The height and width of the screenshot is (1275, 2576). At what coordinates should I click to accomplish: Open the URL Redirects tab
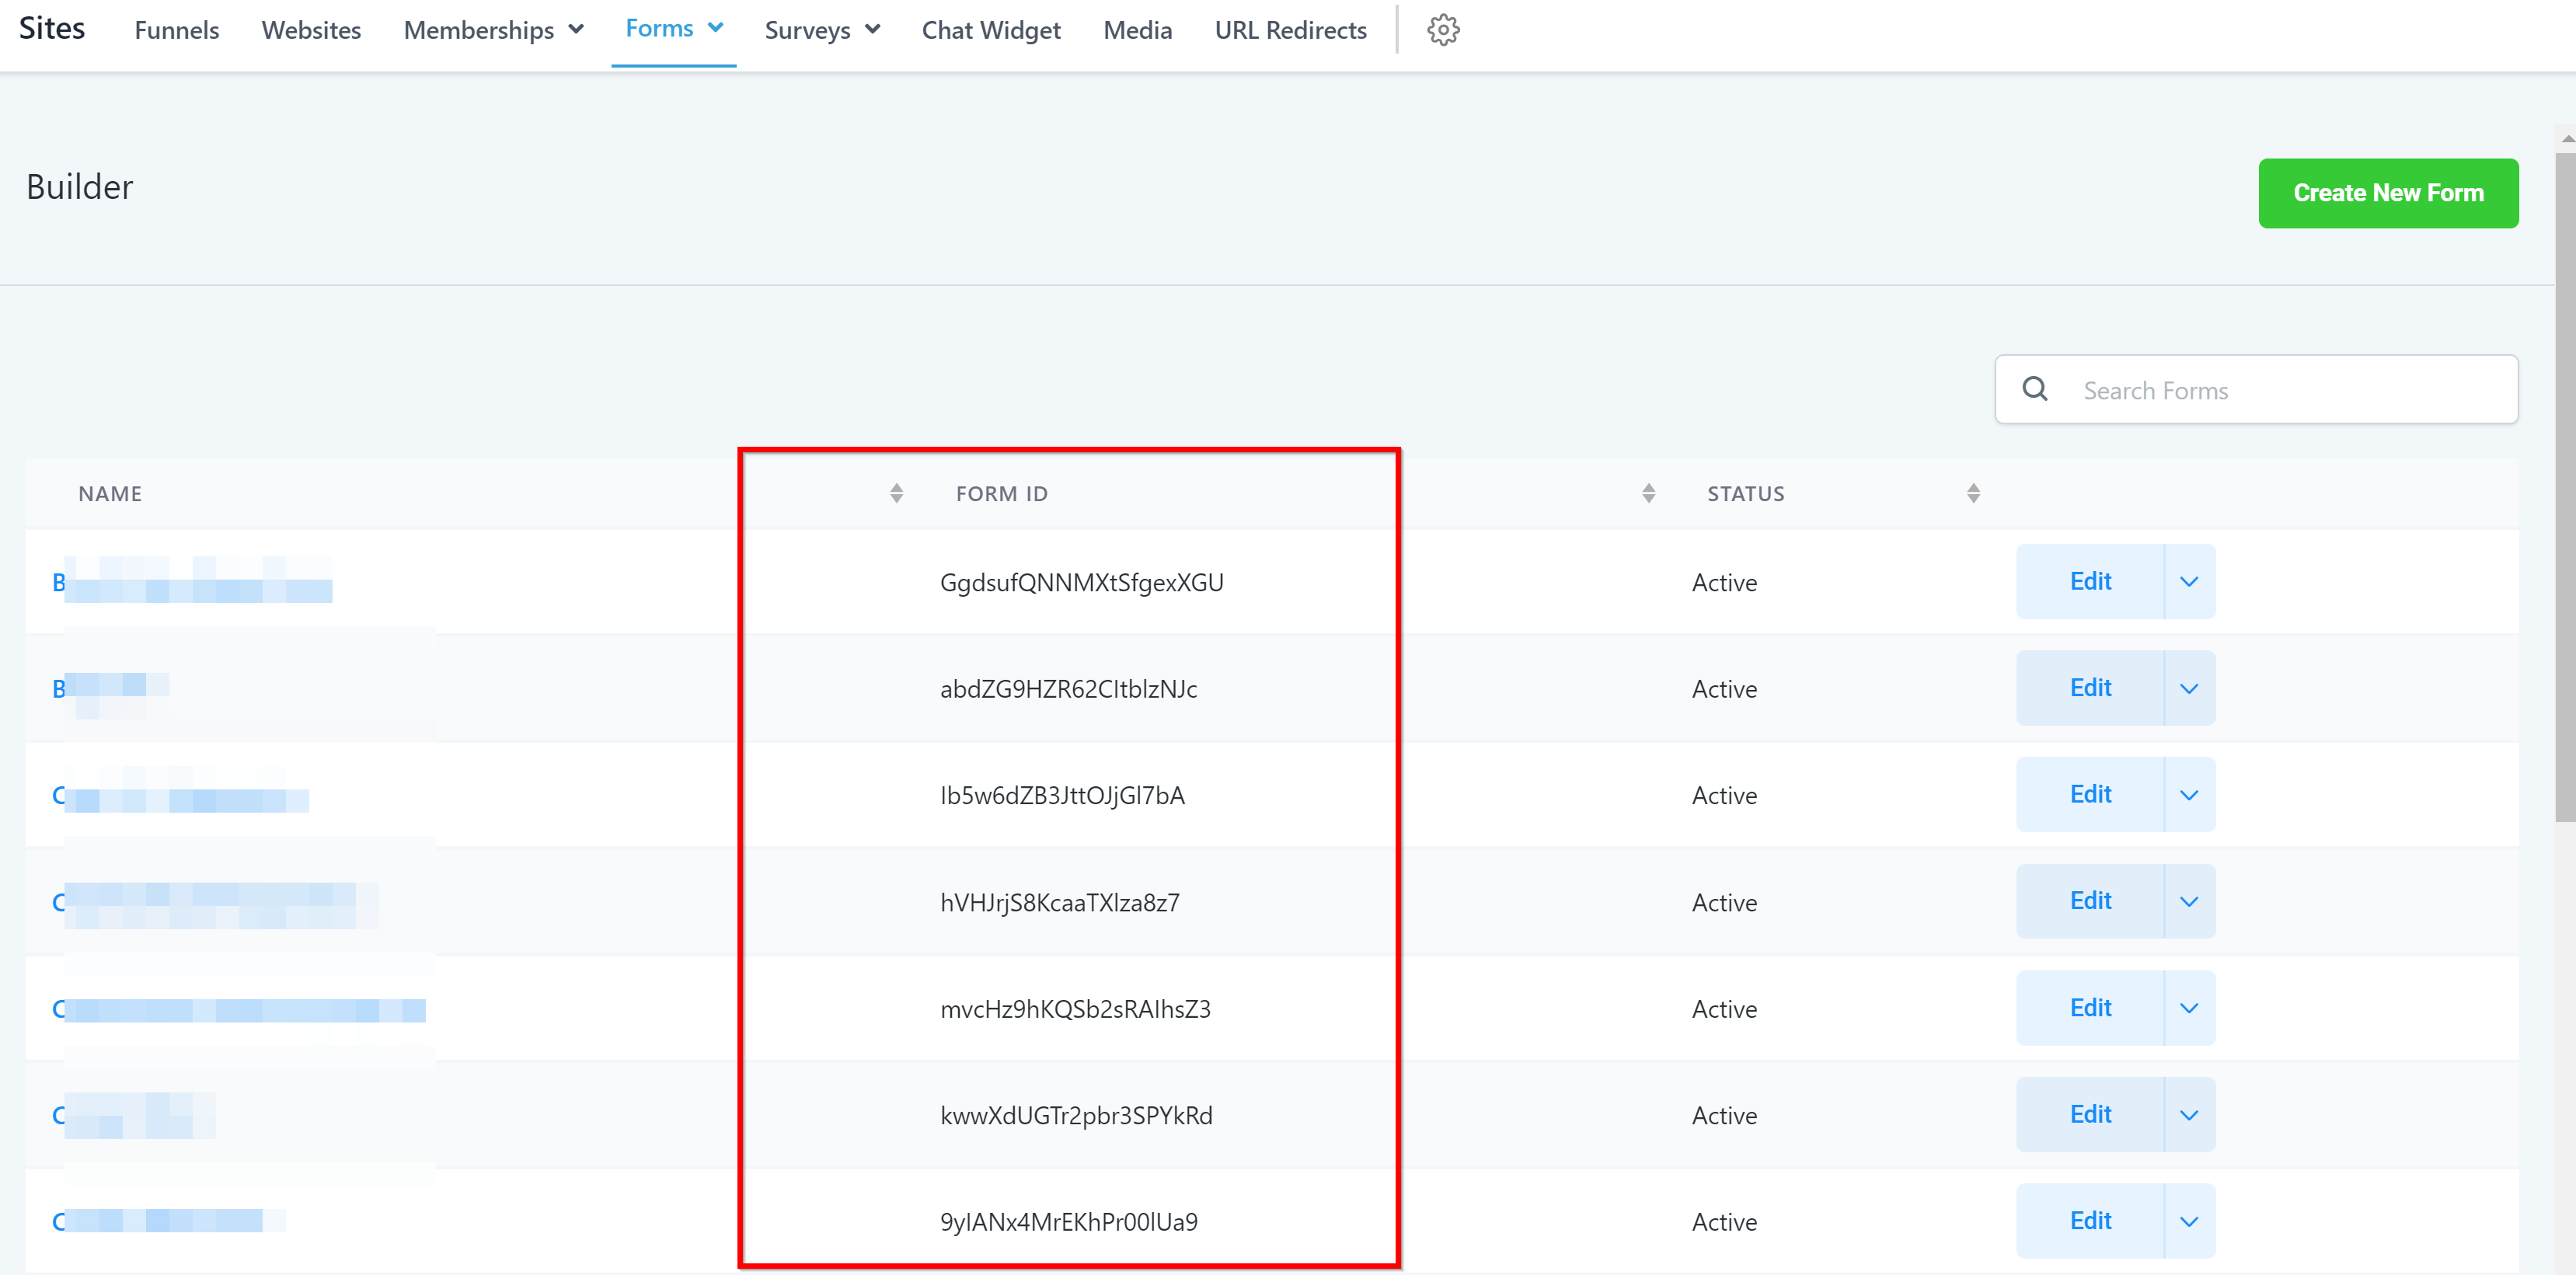click(1289, 30)
